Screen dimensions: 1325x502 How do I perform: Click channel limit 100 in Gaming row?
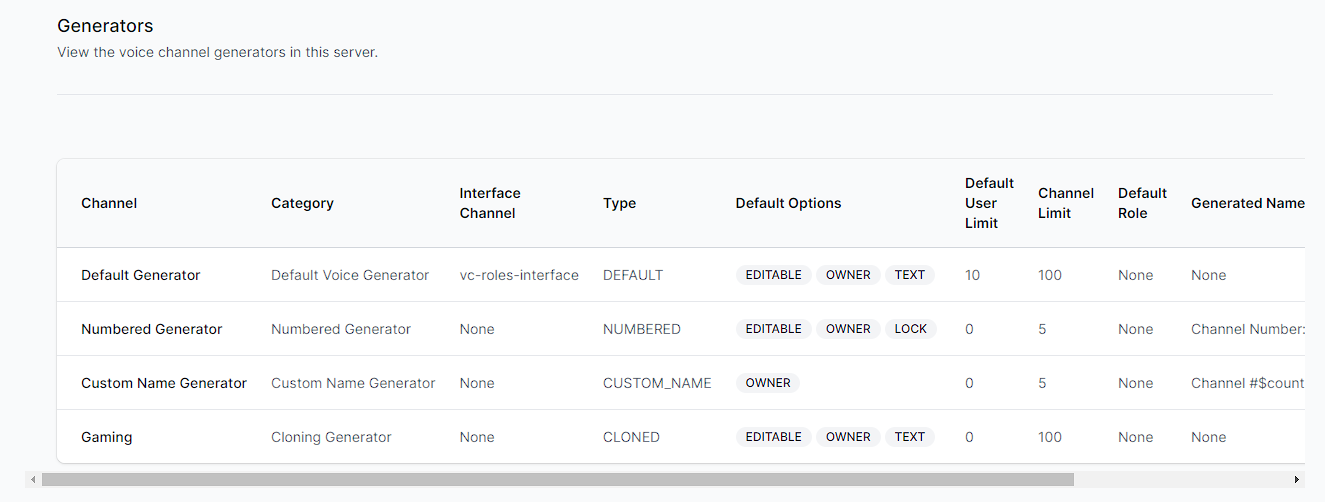[x=1050, y=437]
